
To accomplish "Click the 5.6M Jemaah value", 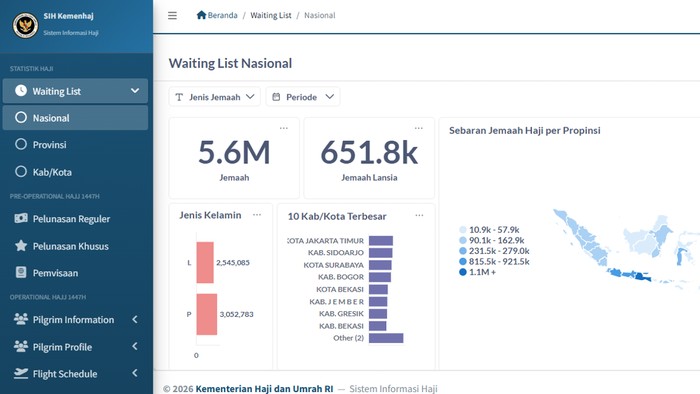I will tap(234, 152).
